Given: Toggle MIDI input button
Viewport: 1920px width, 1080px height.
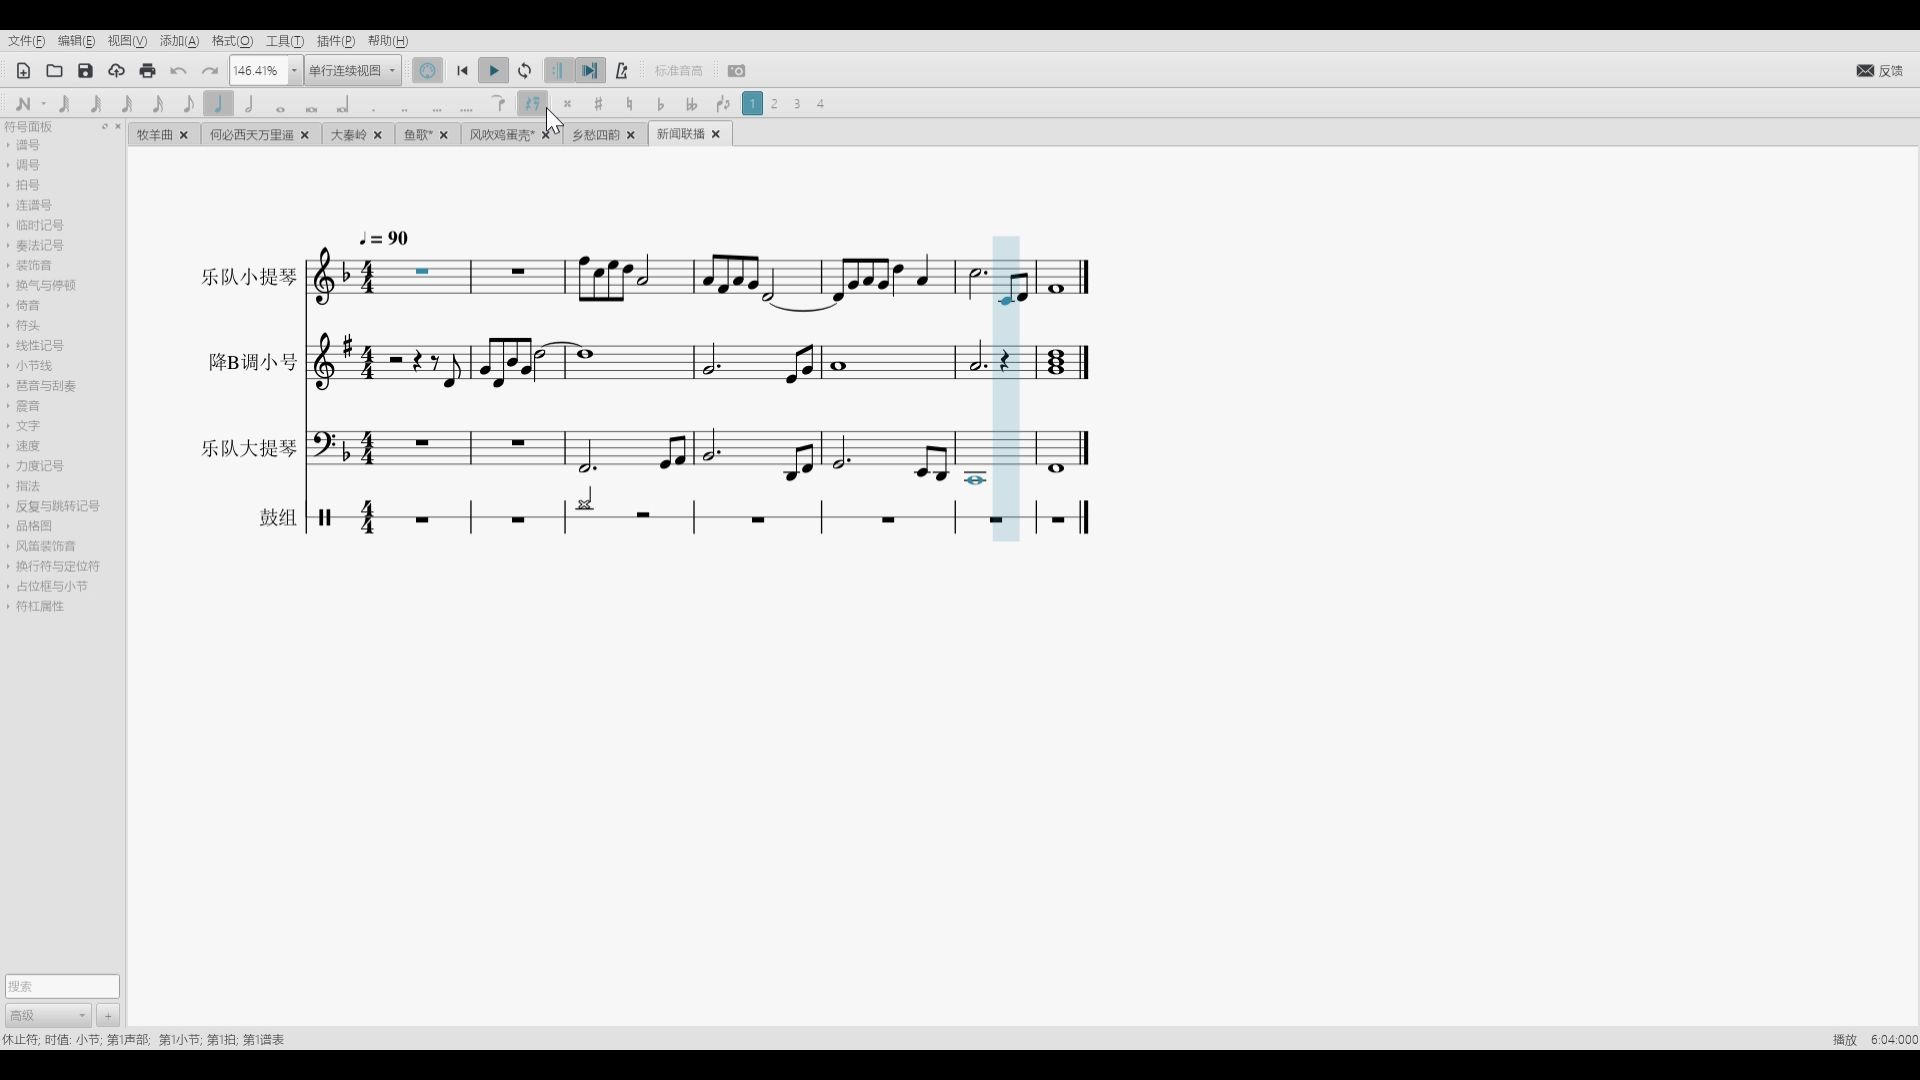Looking at the screenshot, I should coord(428,71).
